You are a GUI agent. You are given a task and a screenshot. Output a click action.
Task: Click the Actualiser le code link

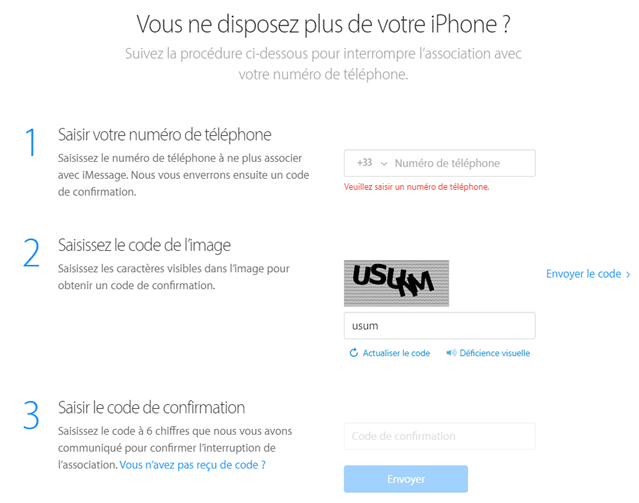tap(396, 353)
